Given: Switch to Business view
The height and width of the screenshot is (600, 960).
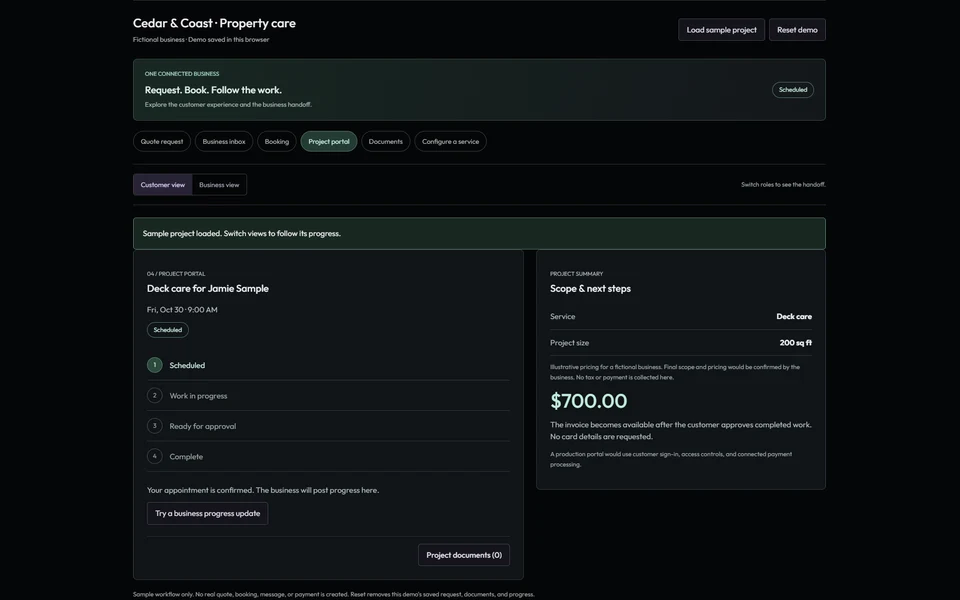Looking at the screenshot, I should tap(219, 185).
